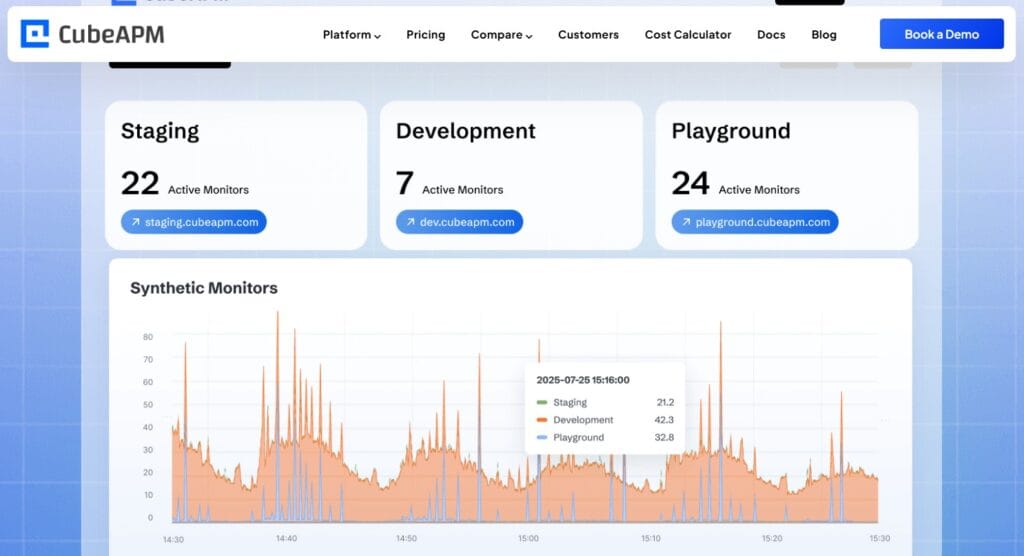Click the 14:40 time axis label
Screen dimensions: 1024x556
(x=286, y=538)
